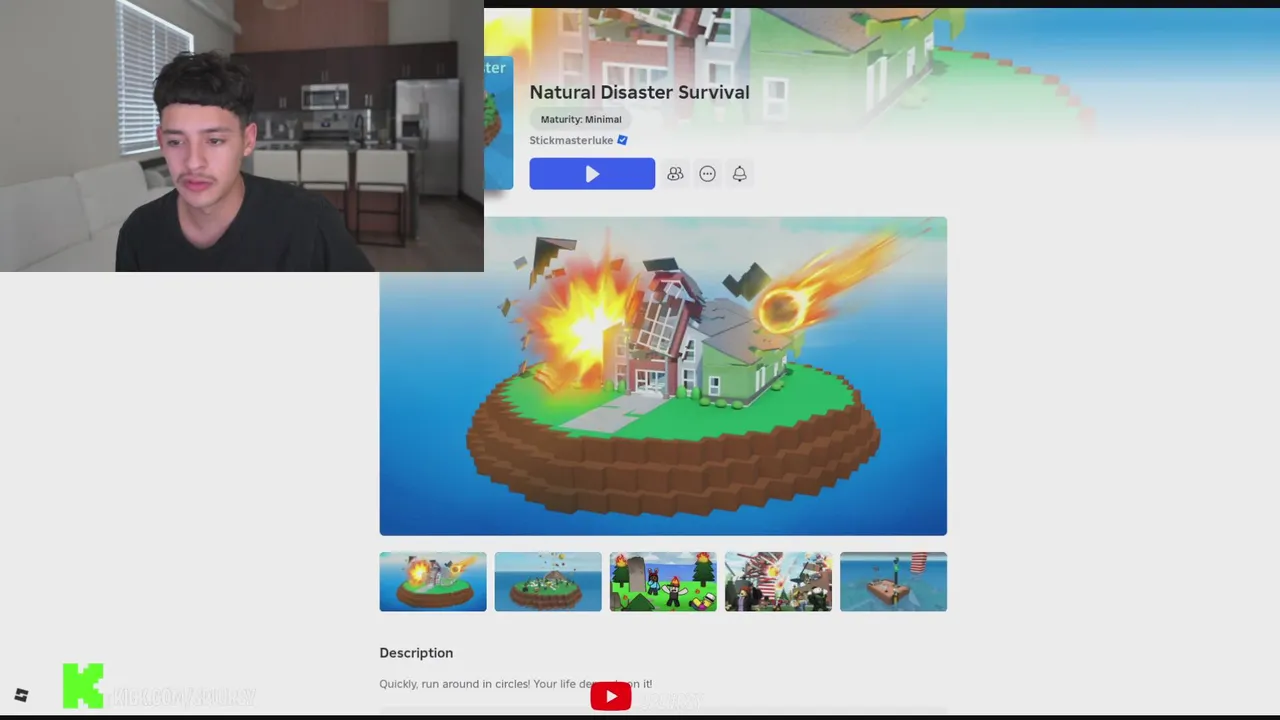Open the invite friends icon

coord(675,174)
